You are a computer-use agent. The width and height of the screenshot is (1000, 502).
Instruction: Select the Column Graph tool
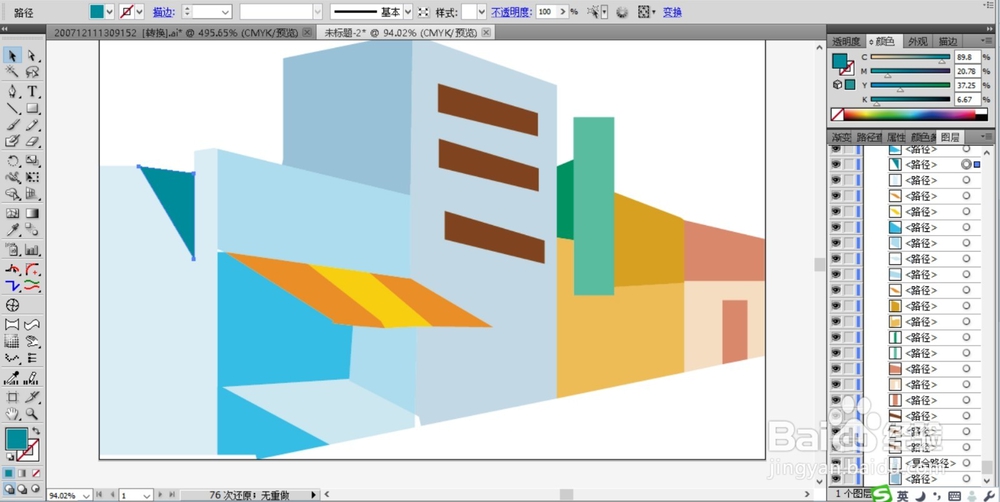click(x=32, y=250)
